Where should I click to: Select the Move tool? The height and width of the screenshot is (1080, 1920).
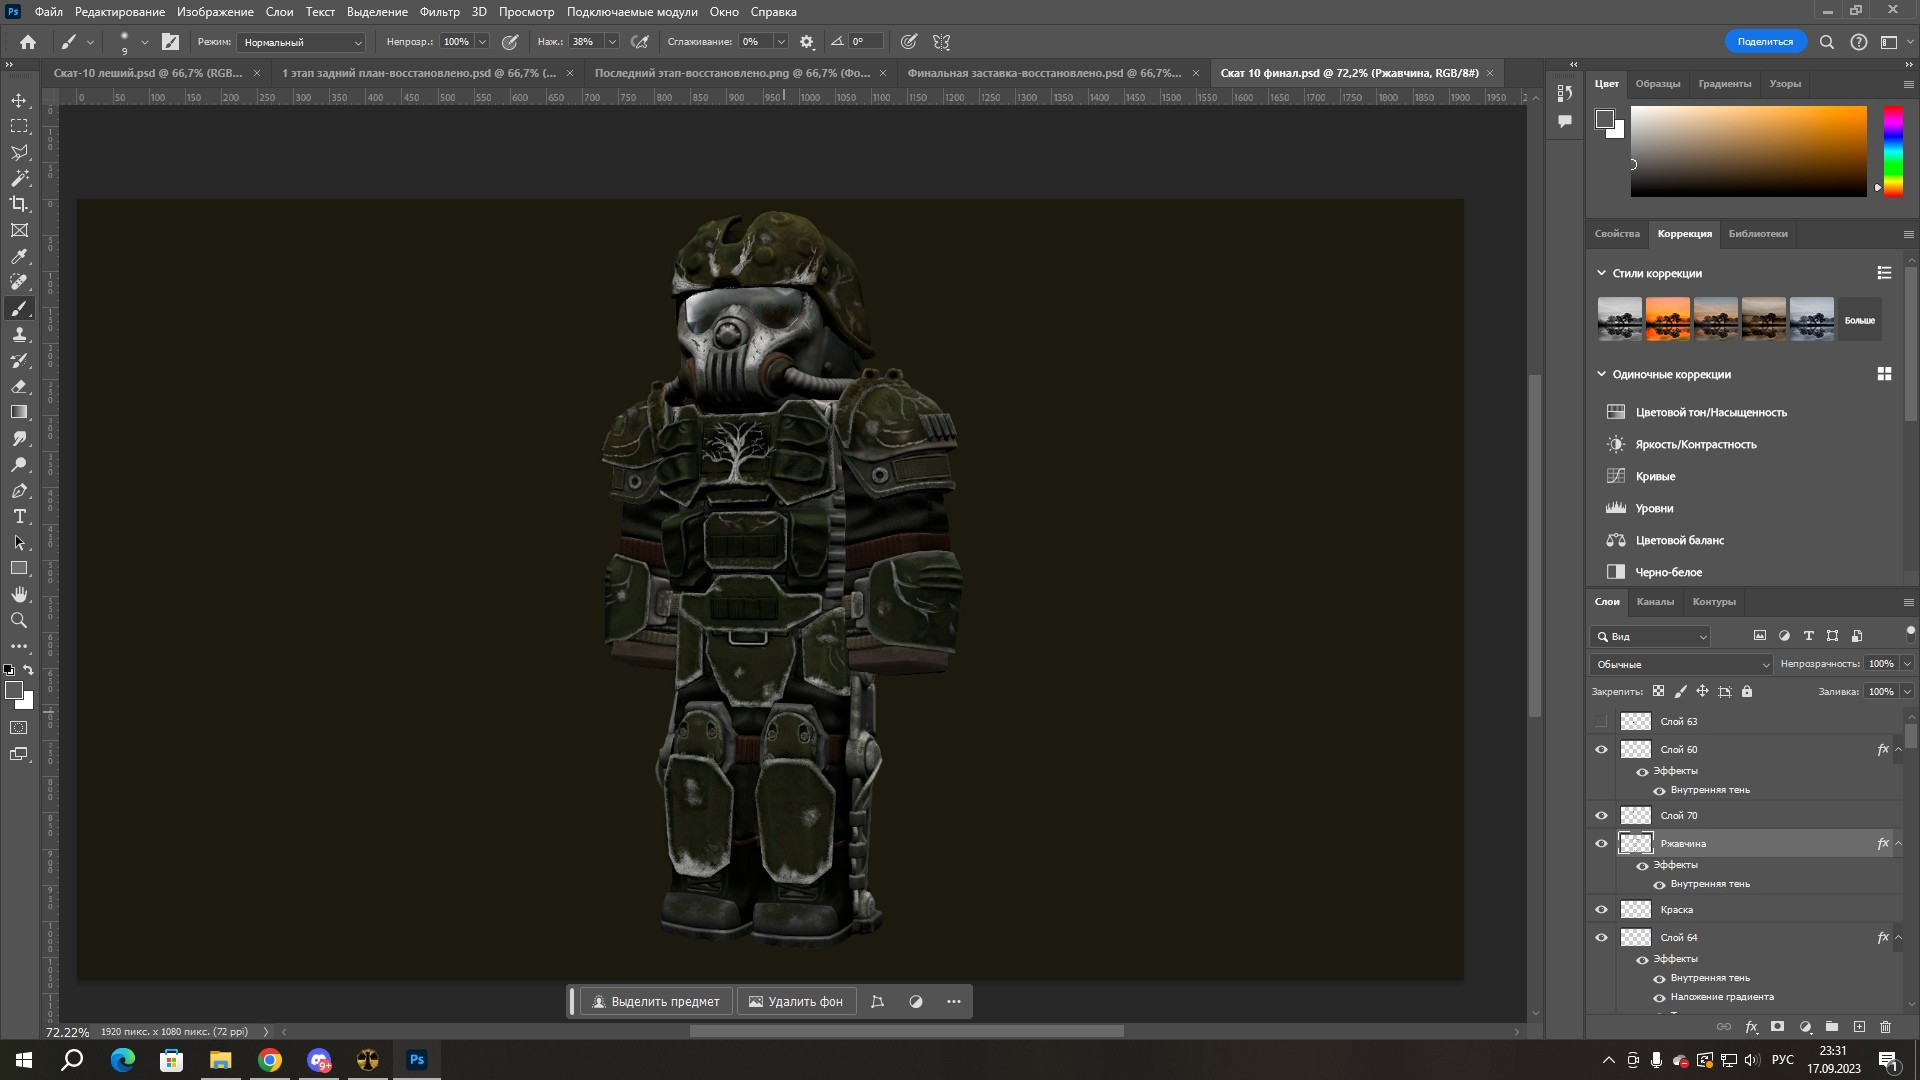(x=19, y=100)
